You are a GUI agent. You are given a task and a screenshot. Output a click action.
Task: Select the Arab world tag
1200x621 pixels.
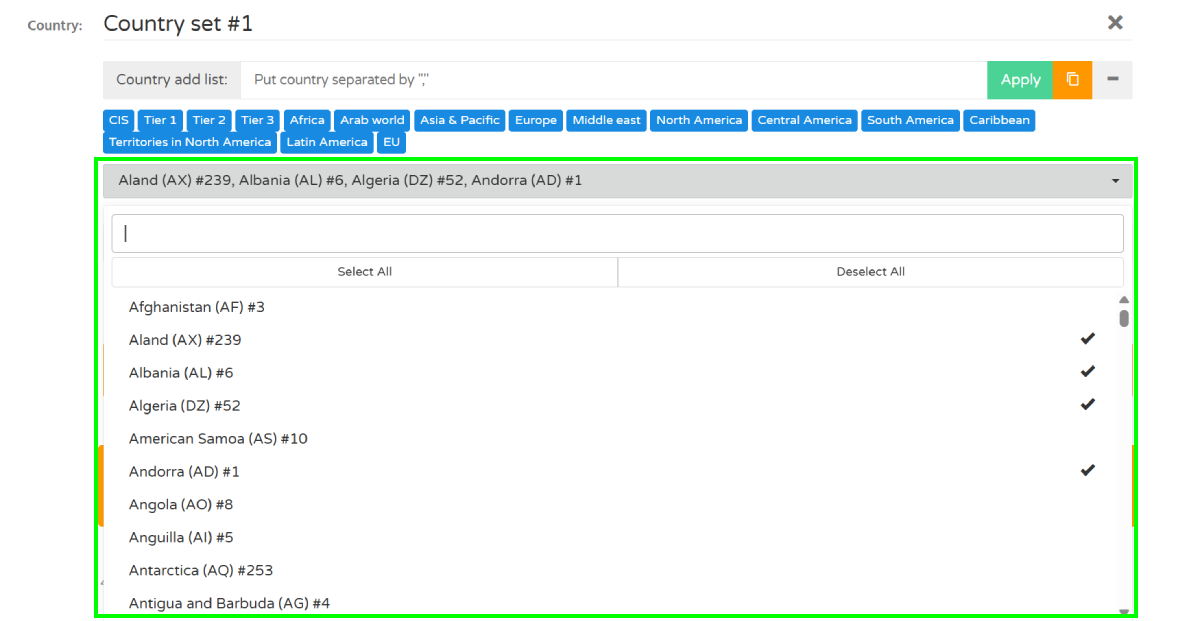tap(372, 120)
